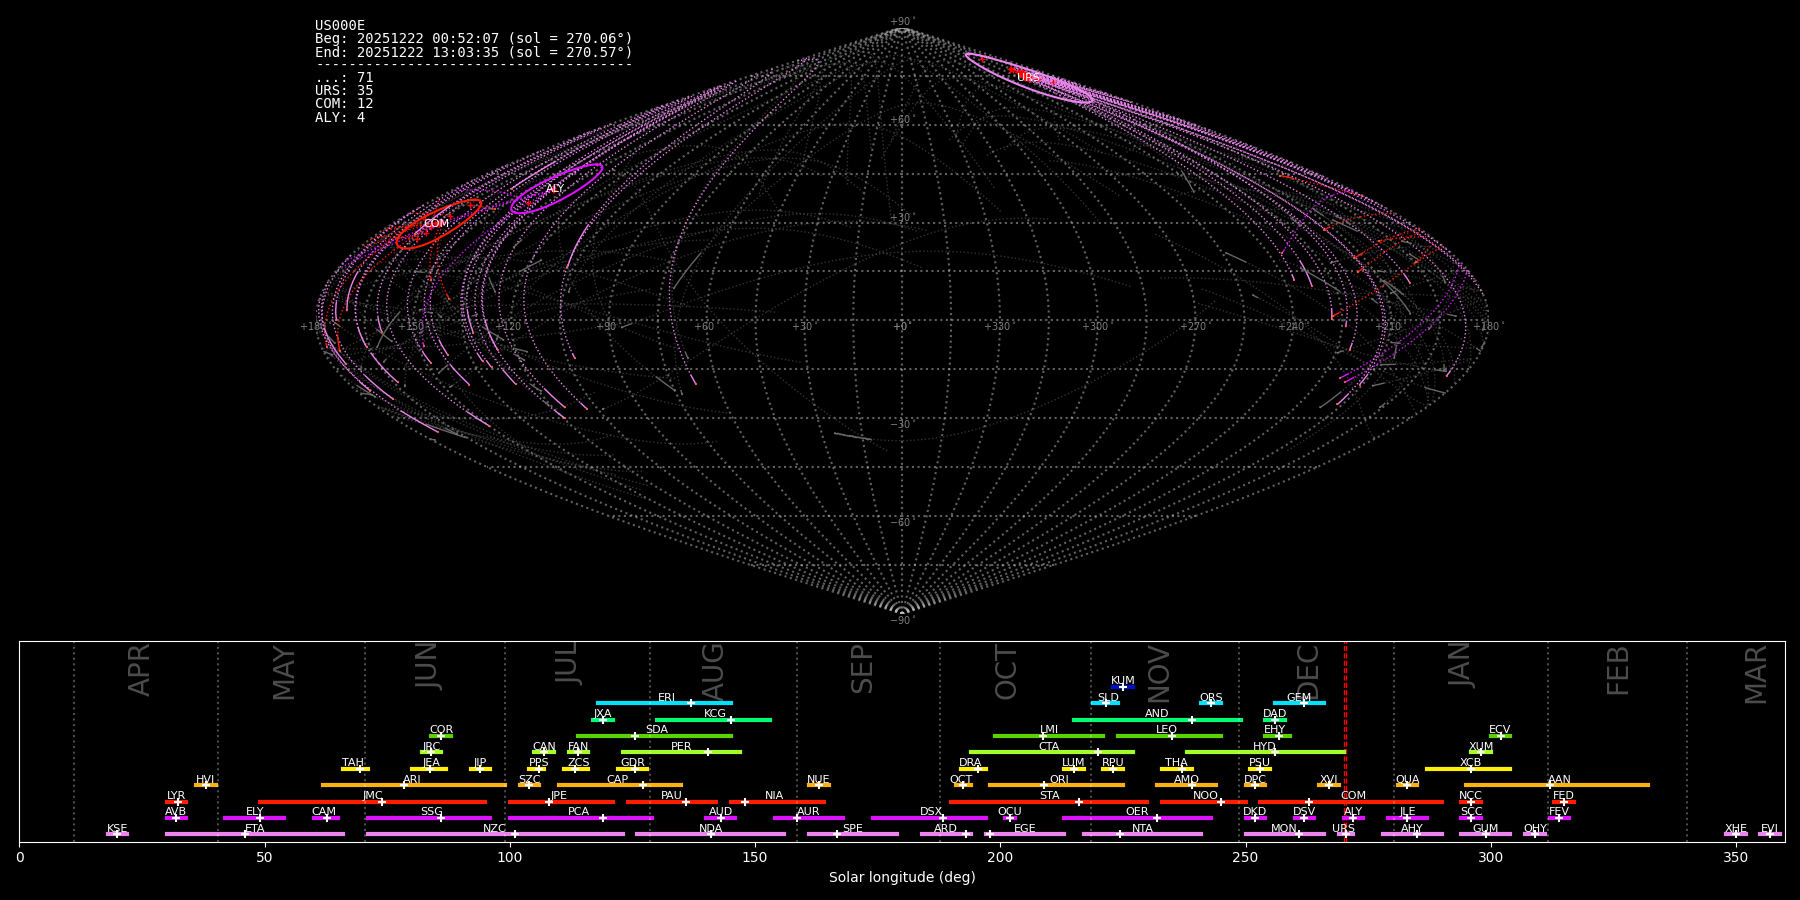
Task: Click the JMC shower bar in timeline
Action: pyautogui.click(x=373, y=801)
